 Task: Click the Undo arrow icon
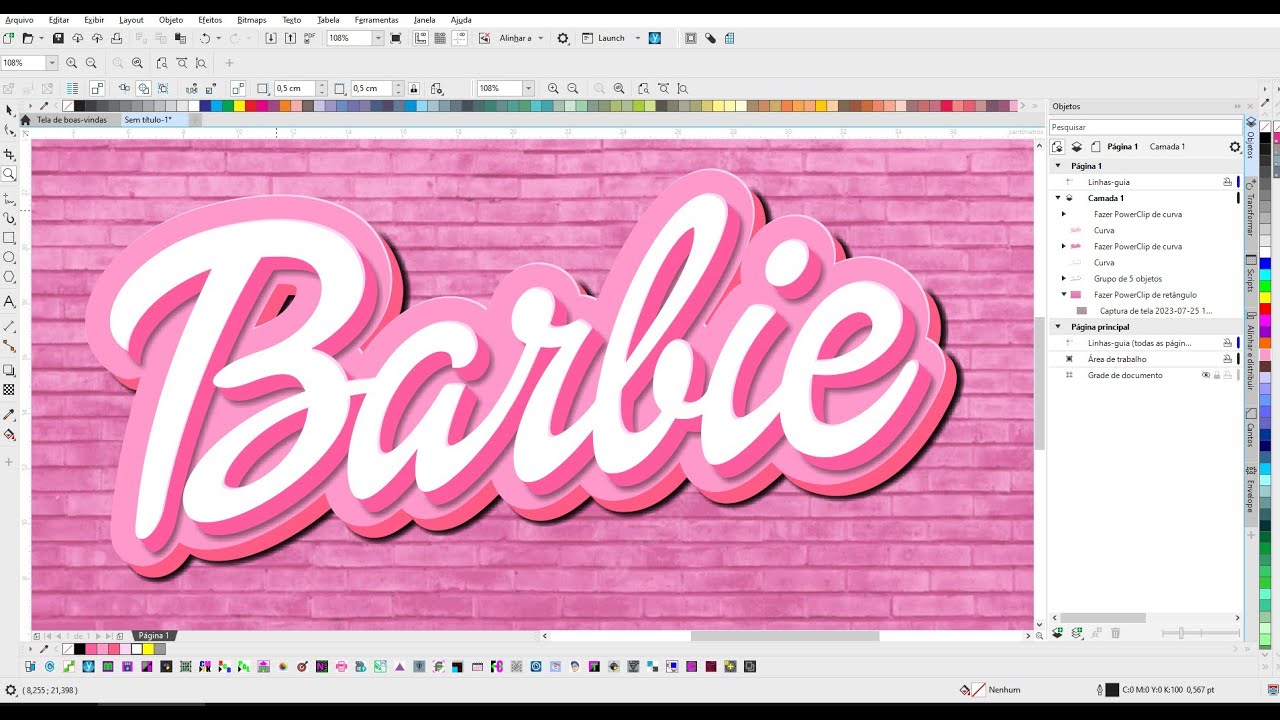pos(204,38)
